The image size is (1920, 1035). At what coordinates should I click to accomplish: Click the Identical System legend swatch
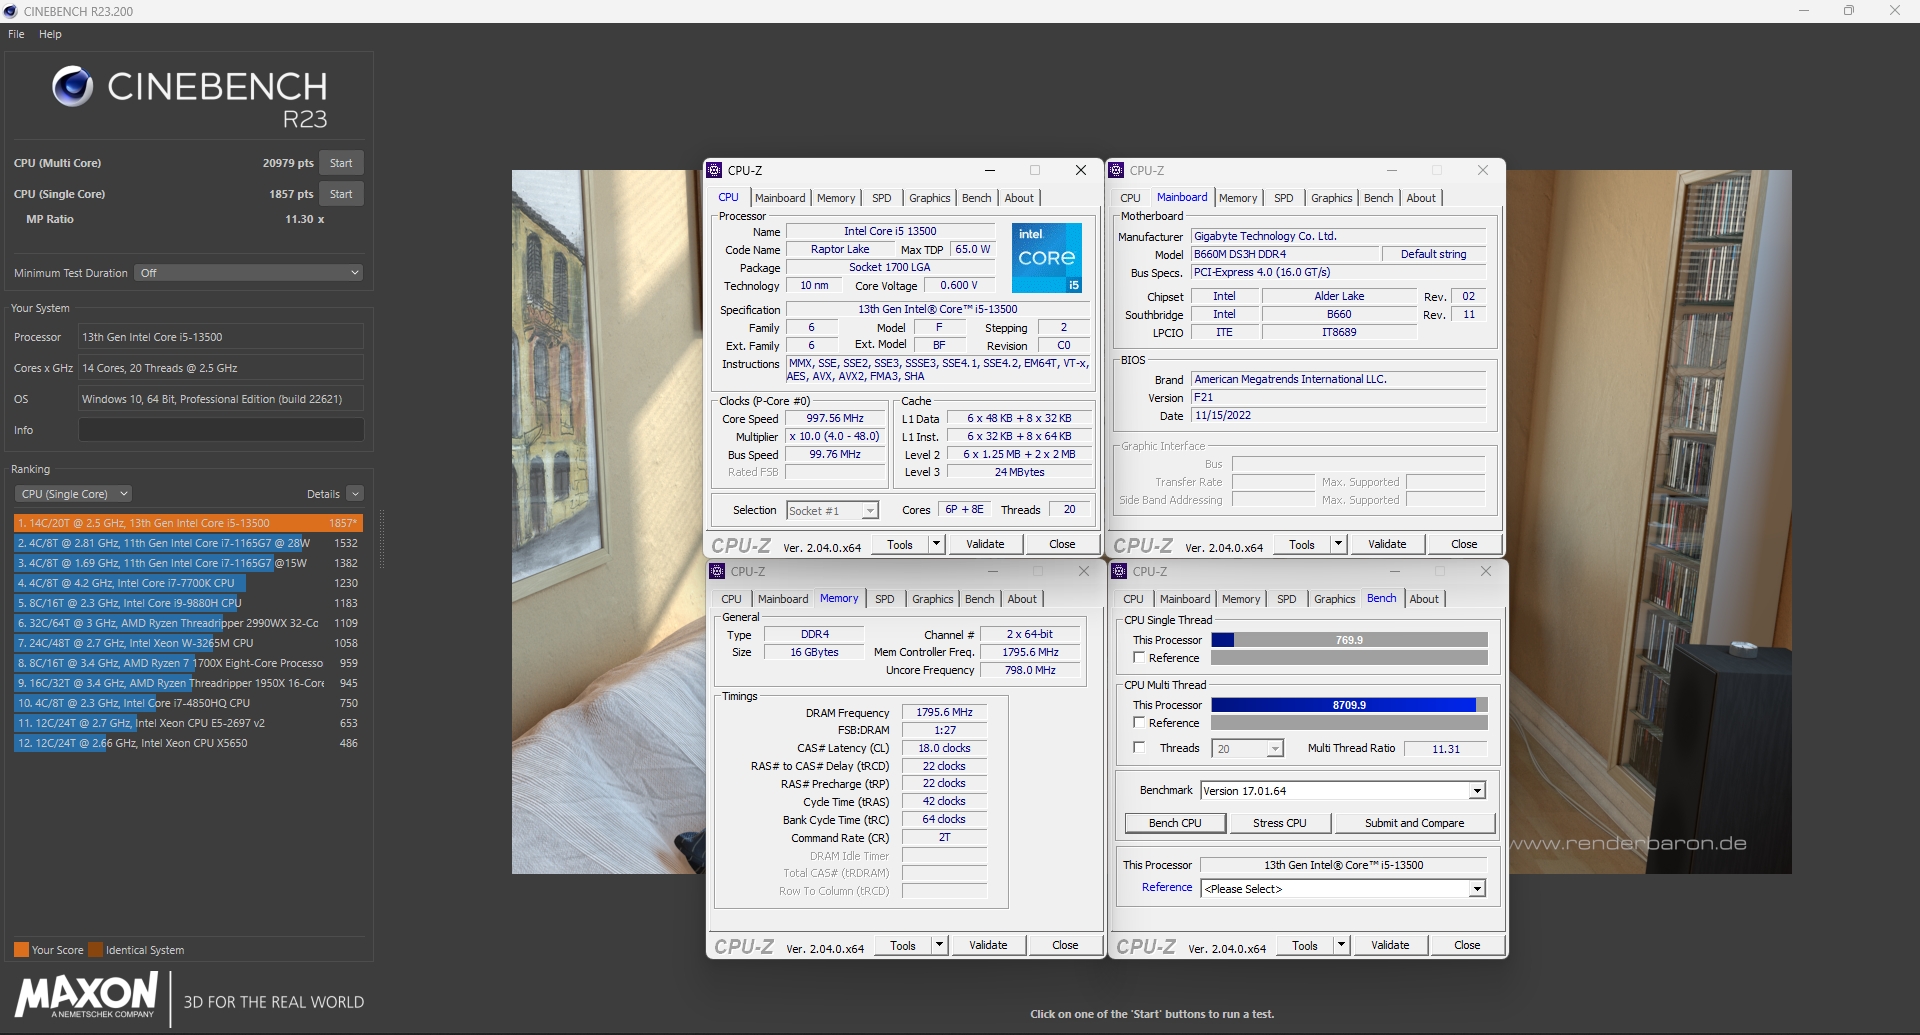coord(95,949)
